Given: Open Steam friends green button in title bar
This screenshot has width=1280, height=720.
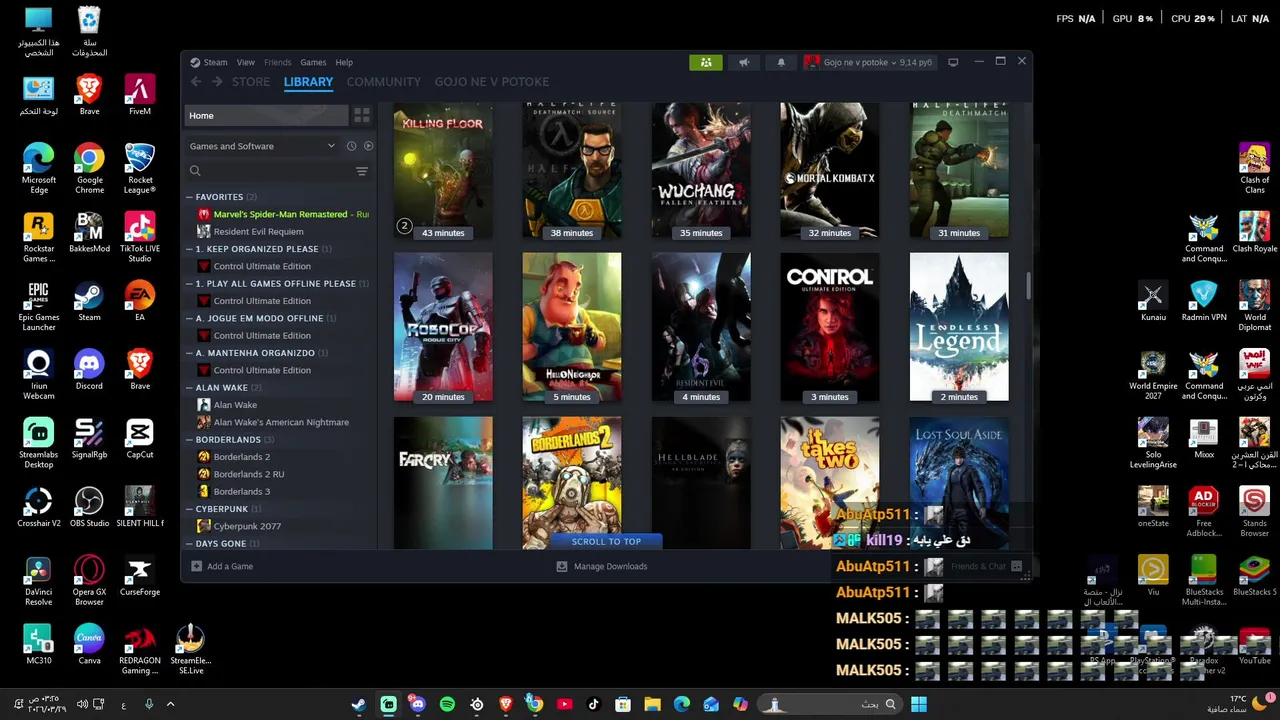Looking at the screenshot, I should tap(706, 62).
